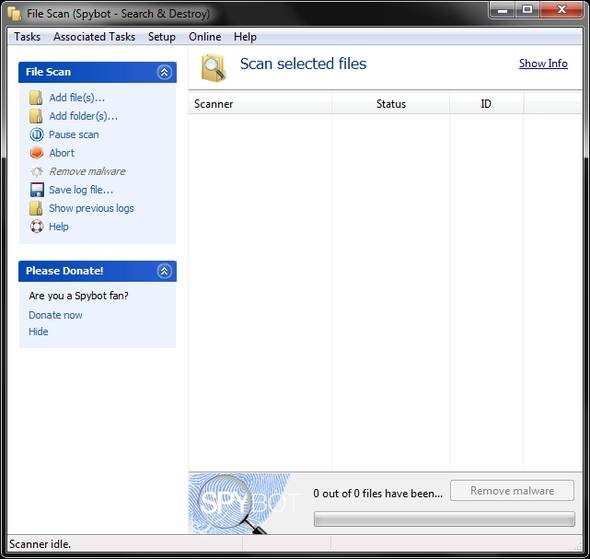Click the Scan selected files magnifier icon
Screen dimensions: 590x559
213,68
